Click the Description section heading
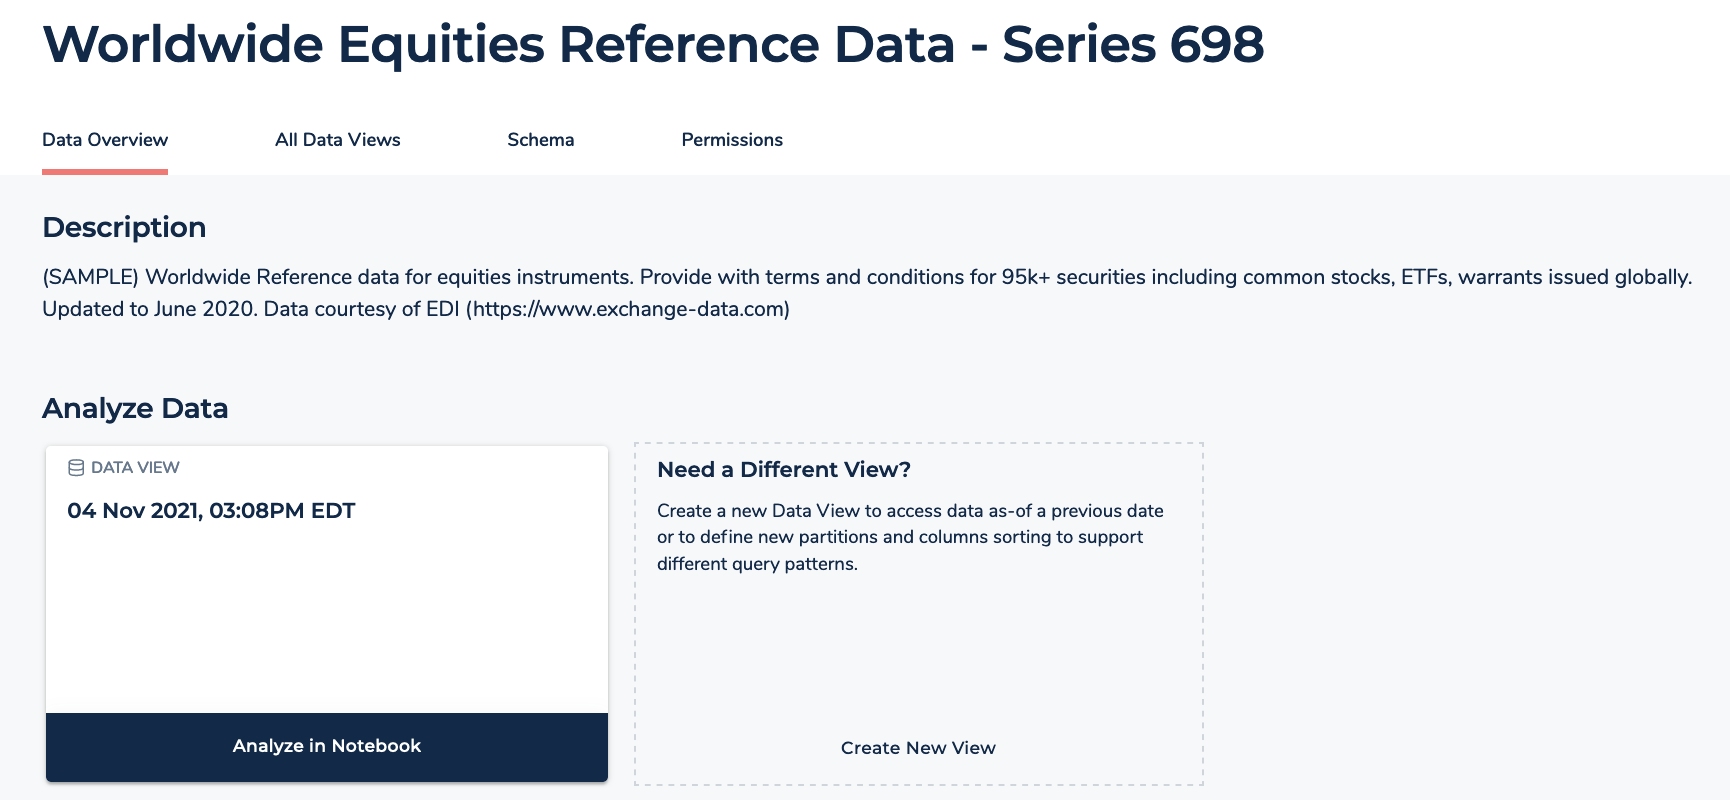This screenshot has width=1730, height=800. coord(124,227)
